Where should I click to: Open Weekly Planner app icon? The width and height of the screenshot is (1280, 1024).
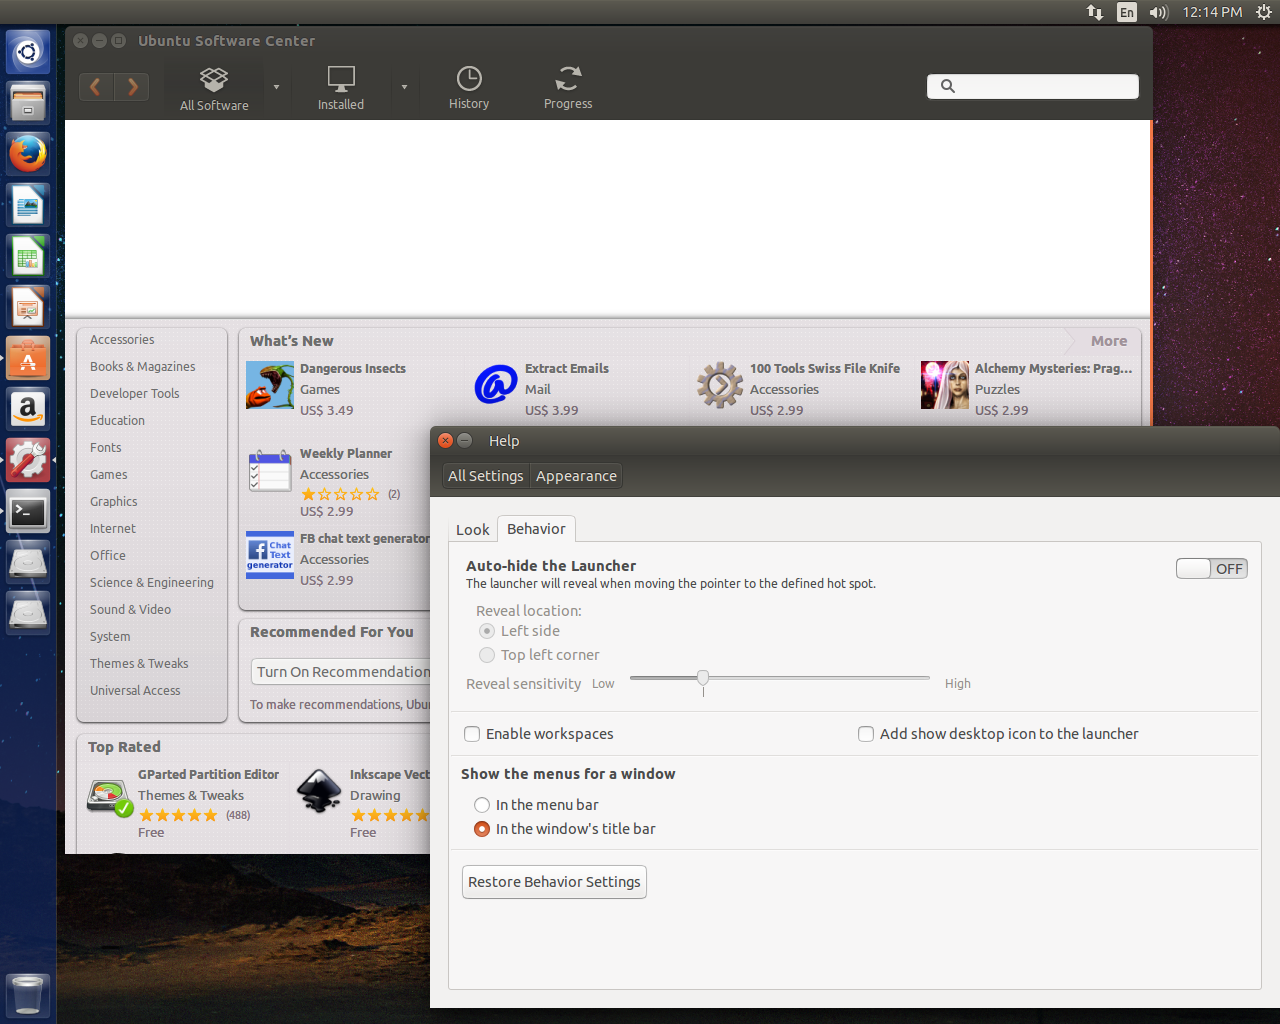[270, 471]
